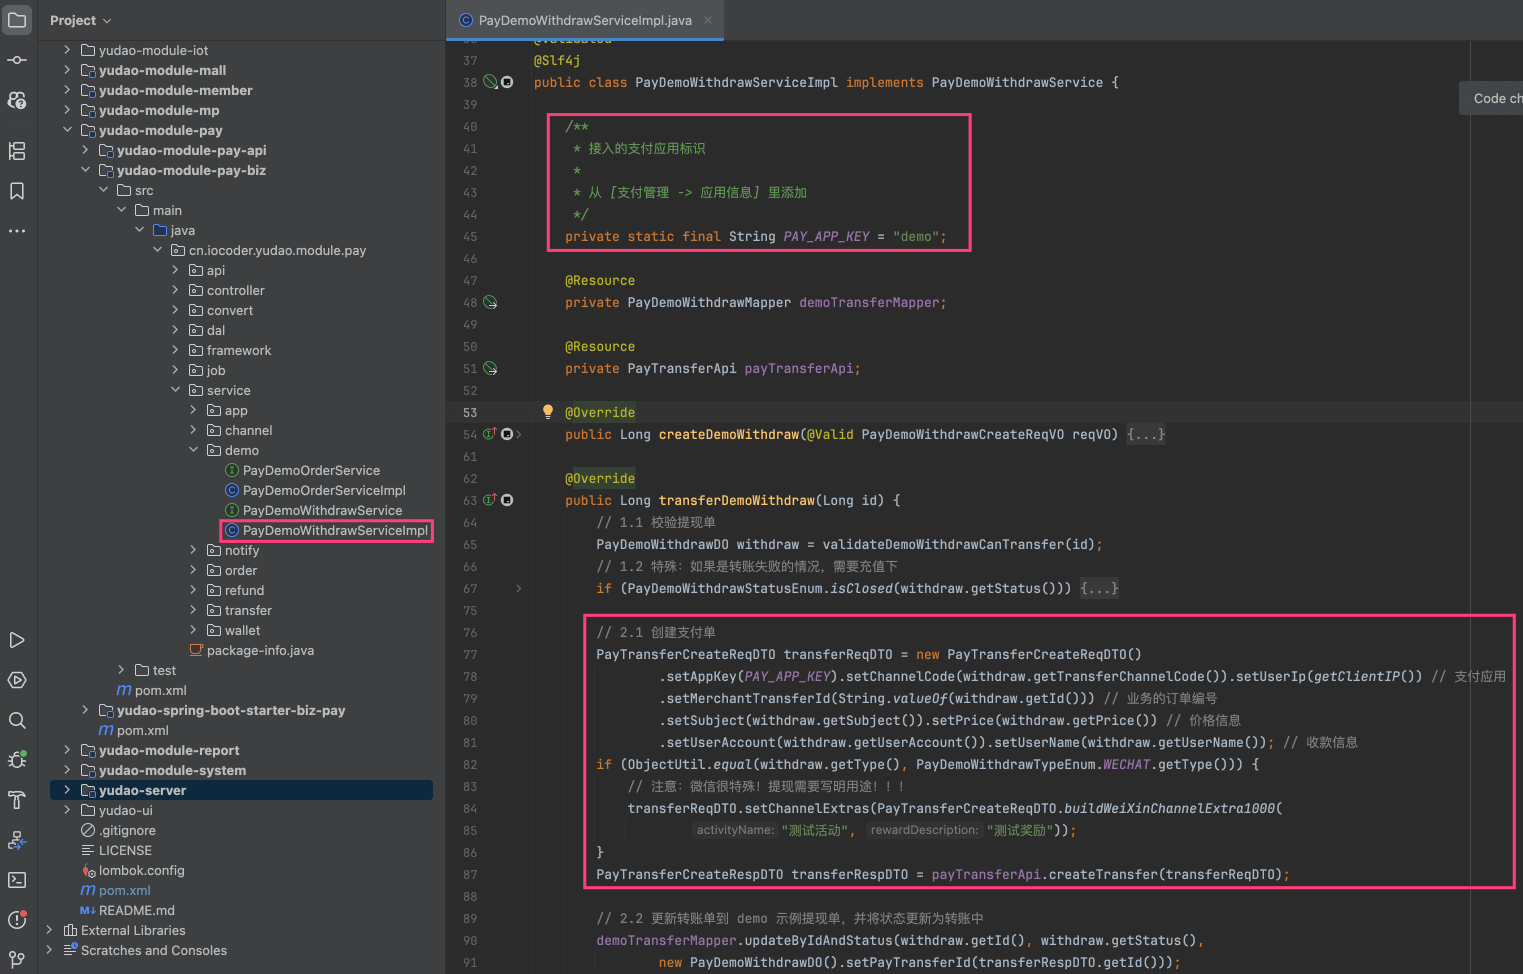Click the yellow light bulb intention icon
Viewport: 1523px width, 974px height.
tap(548, 411)
